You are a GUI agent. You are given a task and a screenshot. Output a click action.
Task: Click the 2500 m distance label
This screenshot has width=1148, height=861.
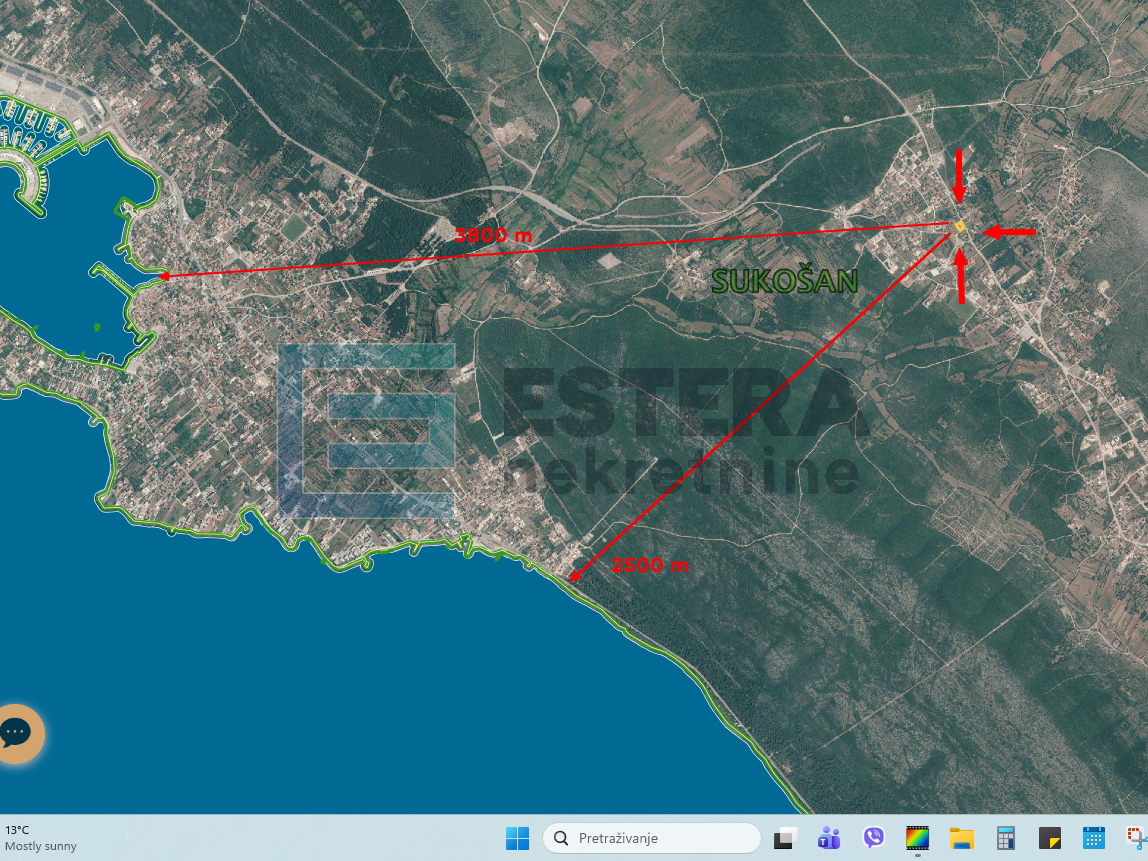[x=652, y=565]
